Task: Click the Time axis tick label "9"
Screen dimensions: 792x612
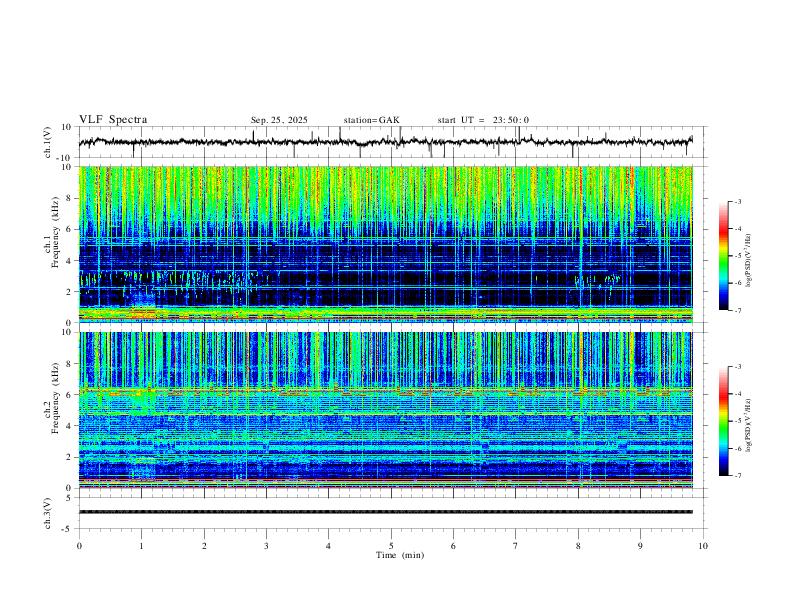Action: 640,546
